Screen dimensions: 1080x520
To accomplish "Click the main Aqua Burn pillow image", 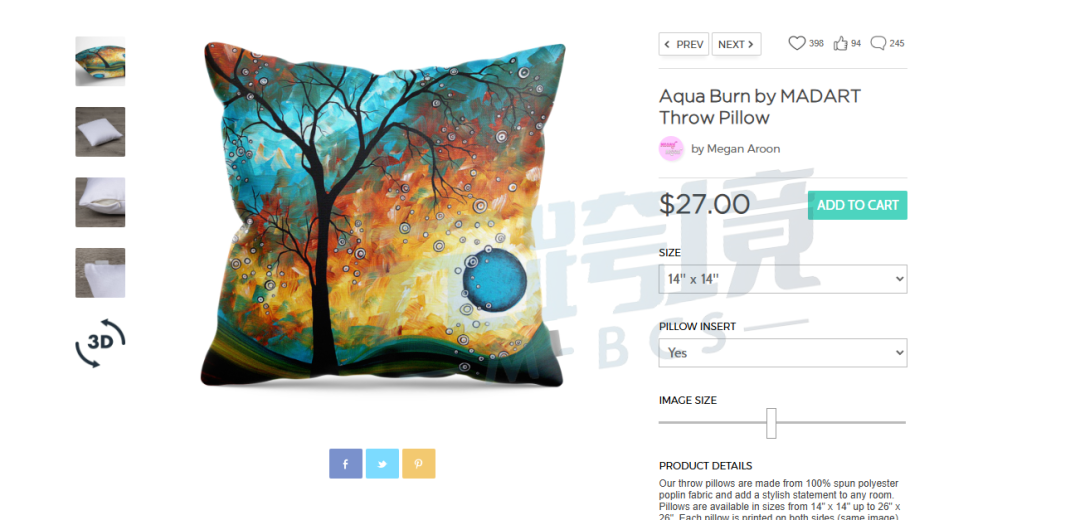I will pyautogui.click(x=383, y=215).
